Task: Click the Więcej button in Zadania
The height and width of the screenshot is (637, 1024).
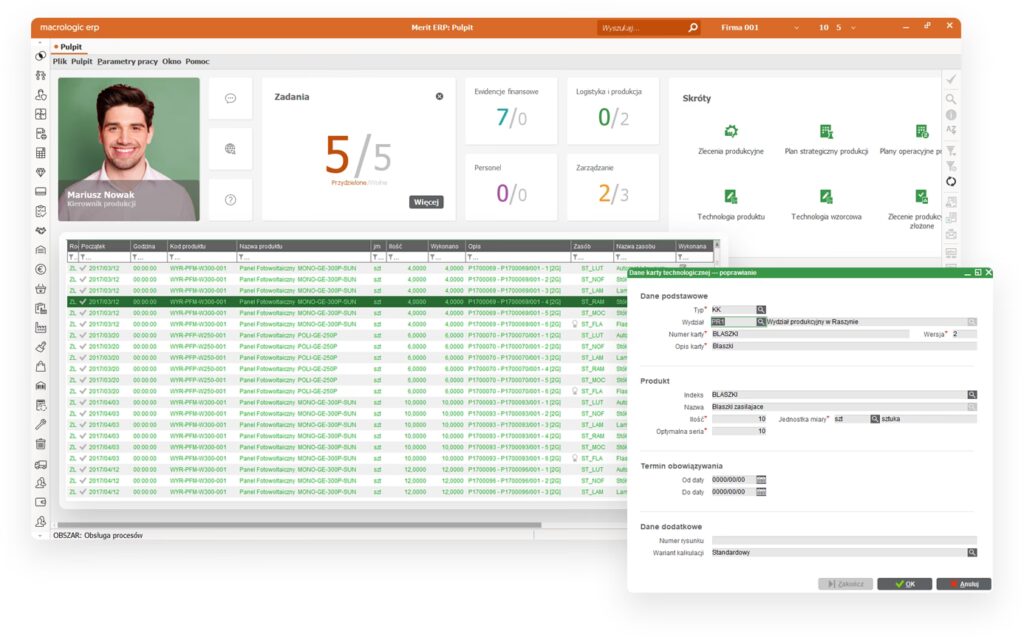Action: click(426, 202)
